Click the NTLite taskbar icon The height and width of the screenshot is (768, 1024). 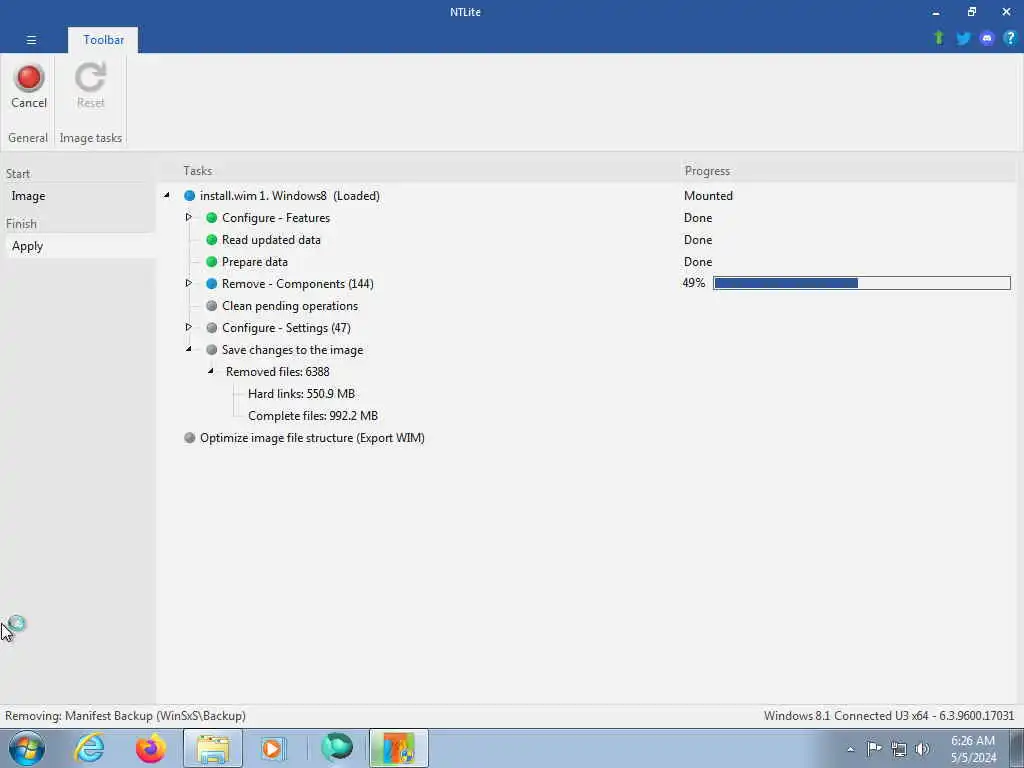pyautogui.click(x=399, y=748)
